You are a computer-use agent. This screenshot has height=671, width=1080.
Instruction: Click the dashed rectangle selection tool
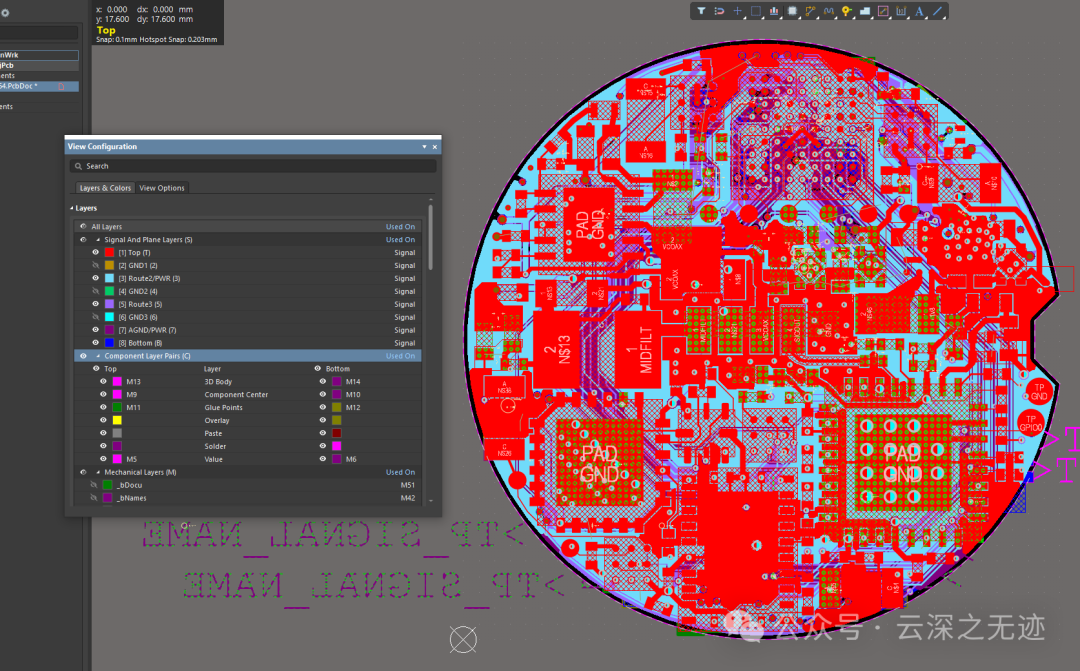[756, 11]
